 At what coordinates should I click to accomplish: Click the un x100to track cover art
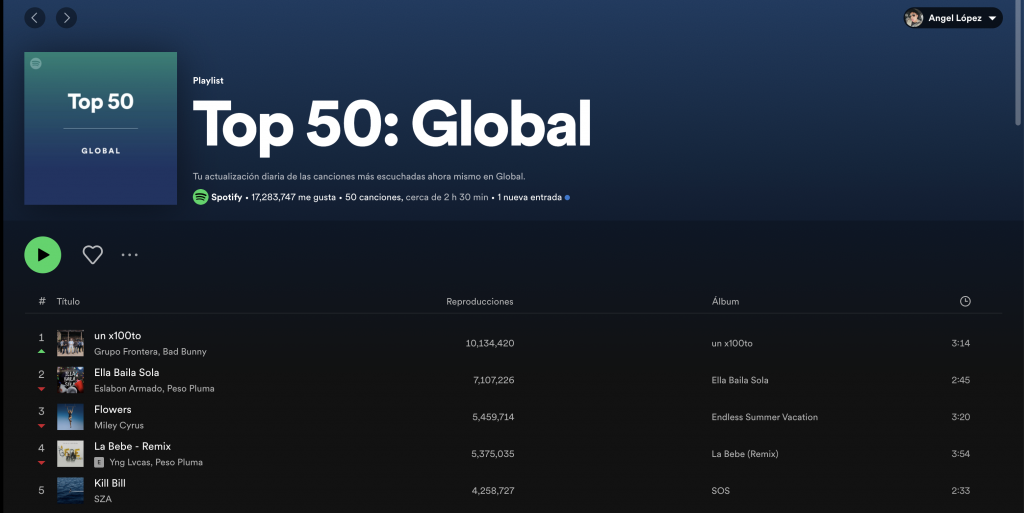coord(70,343)
